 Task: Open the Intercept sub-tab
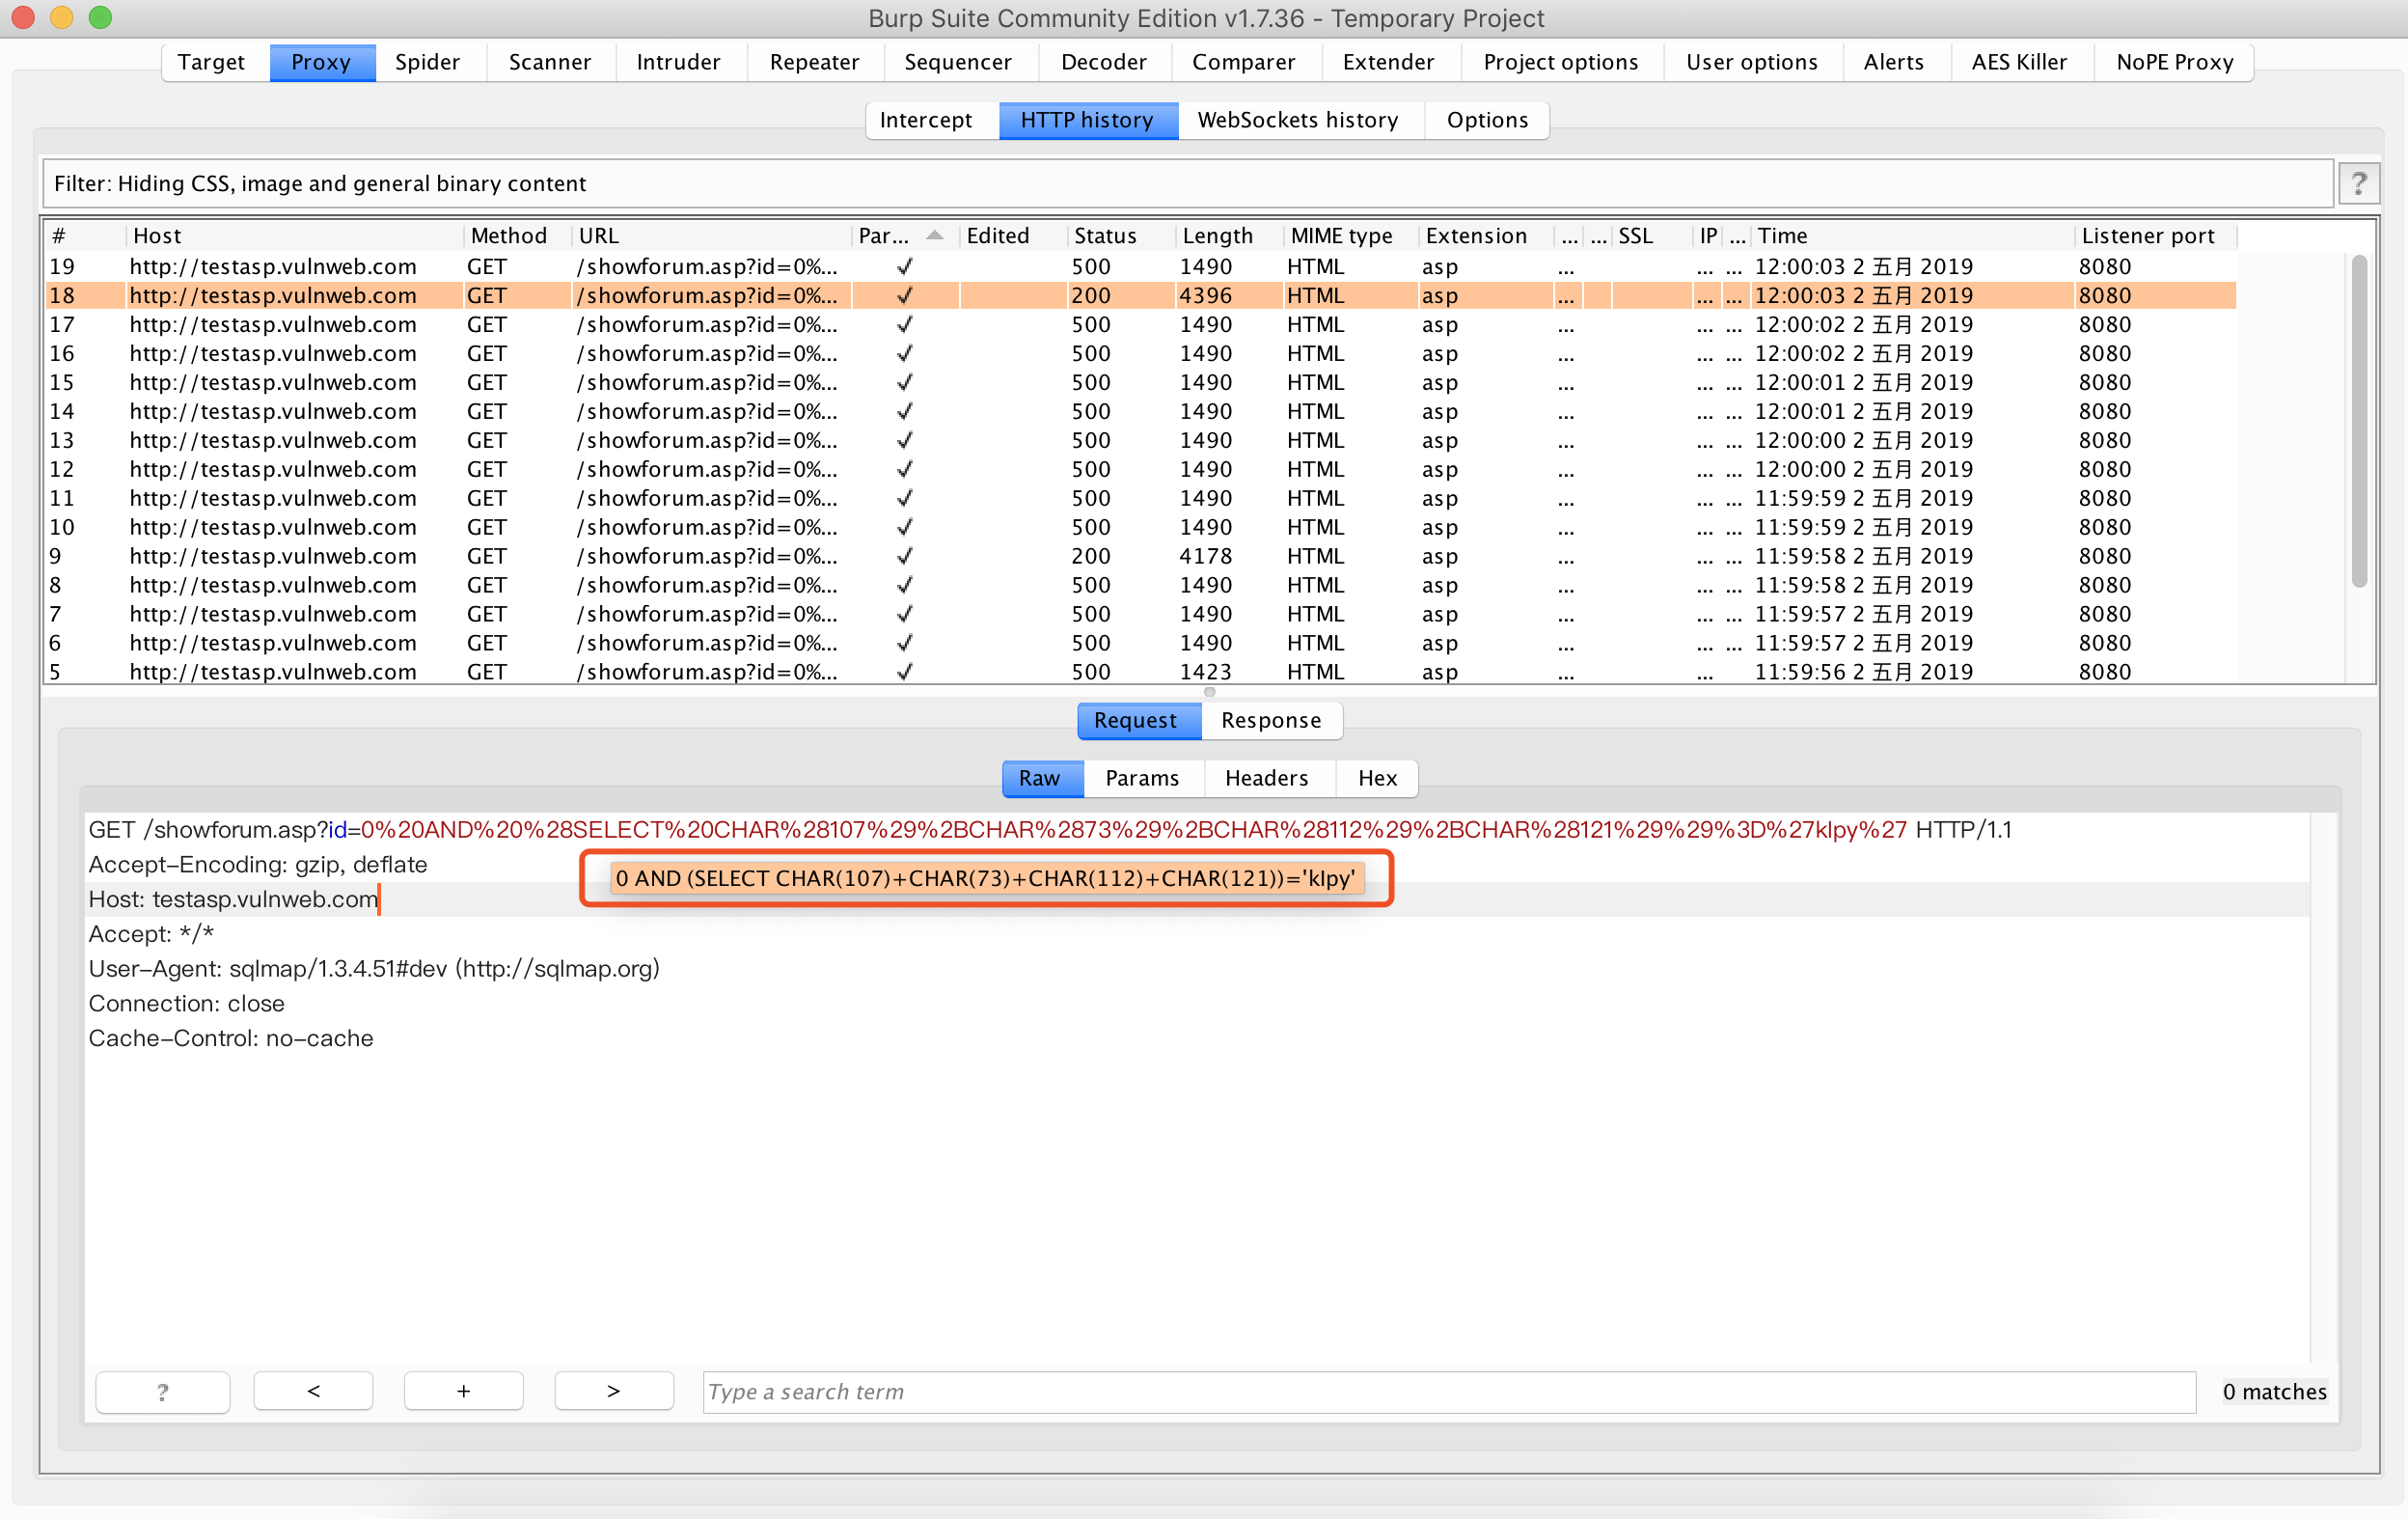(925, 120)
